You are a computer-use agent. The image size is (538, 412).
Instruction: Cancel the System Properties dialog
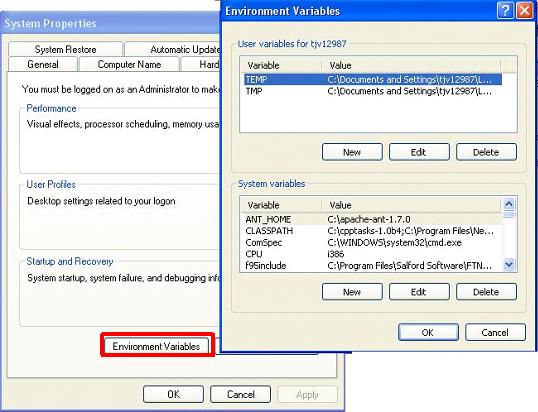241,394
